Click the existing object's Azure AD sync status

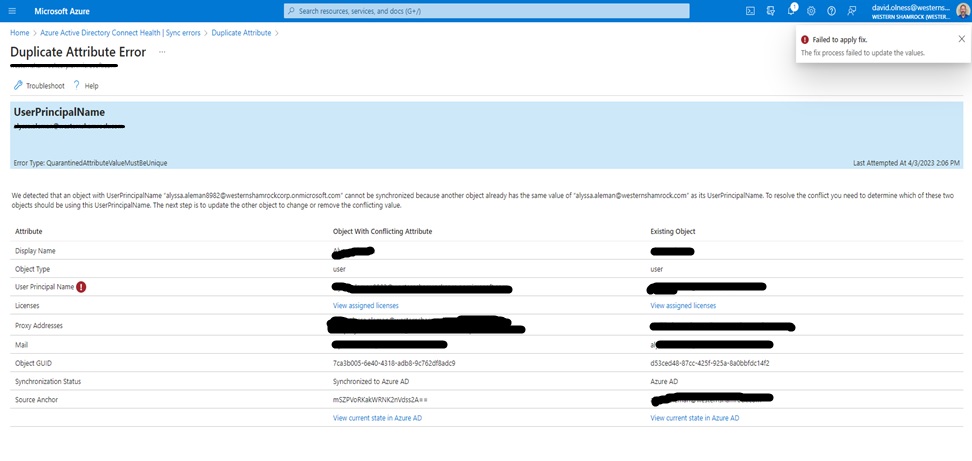664,382
